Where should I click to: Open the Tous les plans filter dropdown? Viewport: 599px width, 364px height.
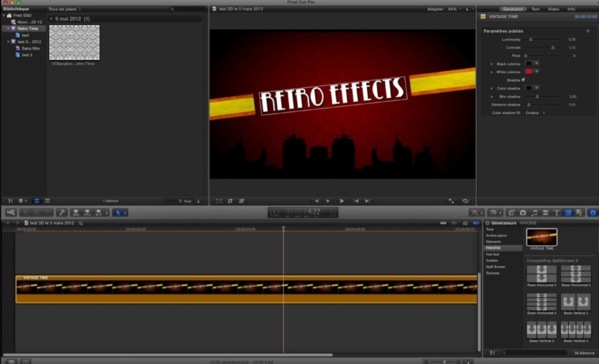65,9
